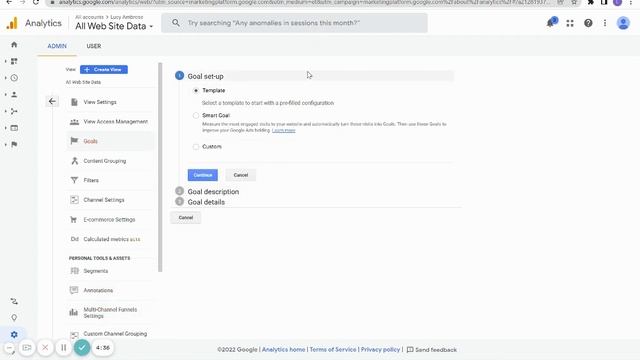
Task: Click the Google Analytics logo
Action: [x=12, y=23]
